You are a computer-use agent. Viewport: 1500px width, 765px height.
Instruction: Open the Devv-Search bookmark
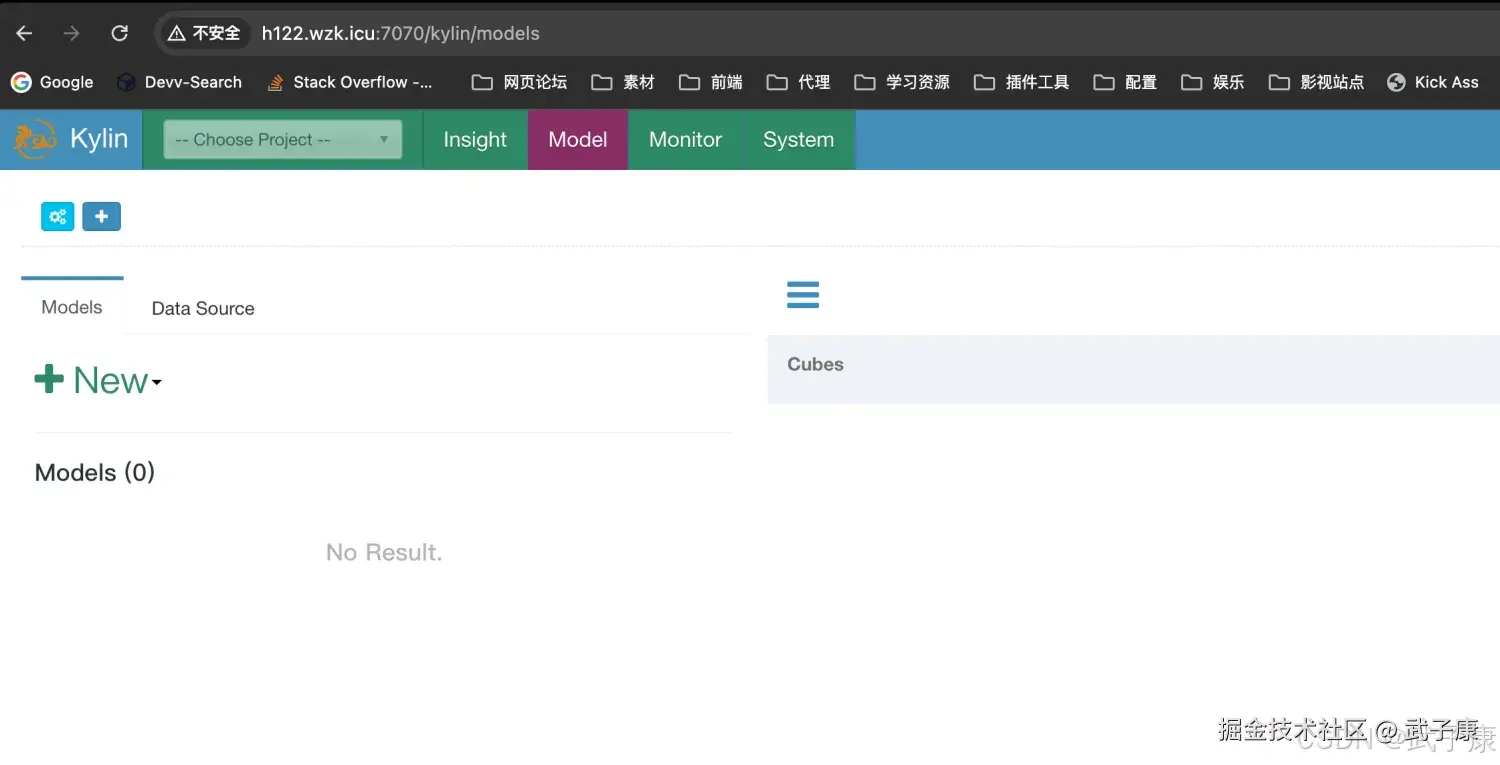pos(179,82)
